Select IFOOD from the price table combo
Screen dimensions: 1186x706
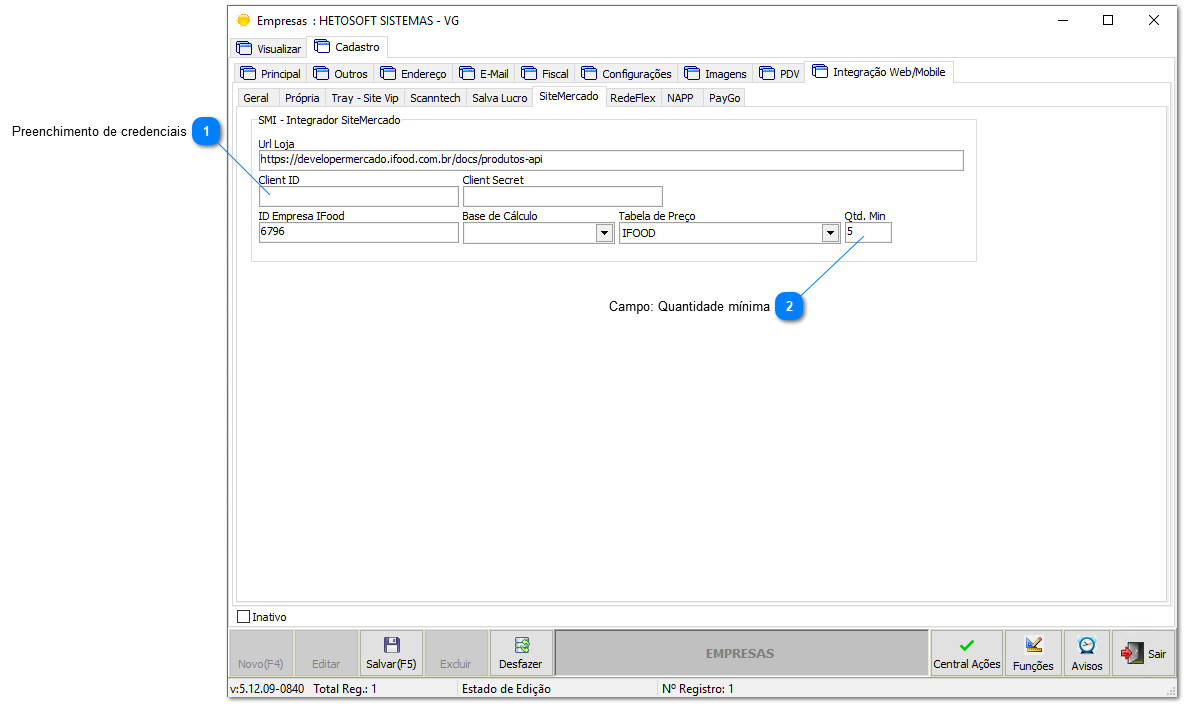720,232
